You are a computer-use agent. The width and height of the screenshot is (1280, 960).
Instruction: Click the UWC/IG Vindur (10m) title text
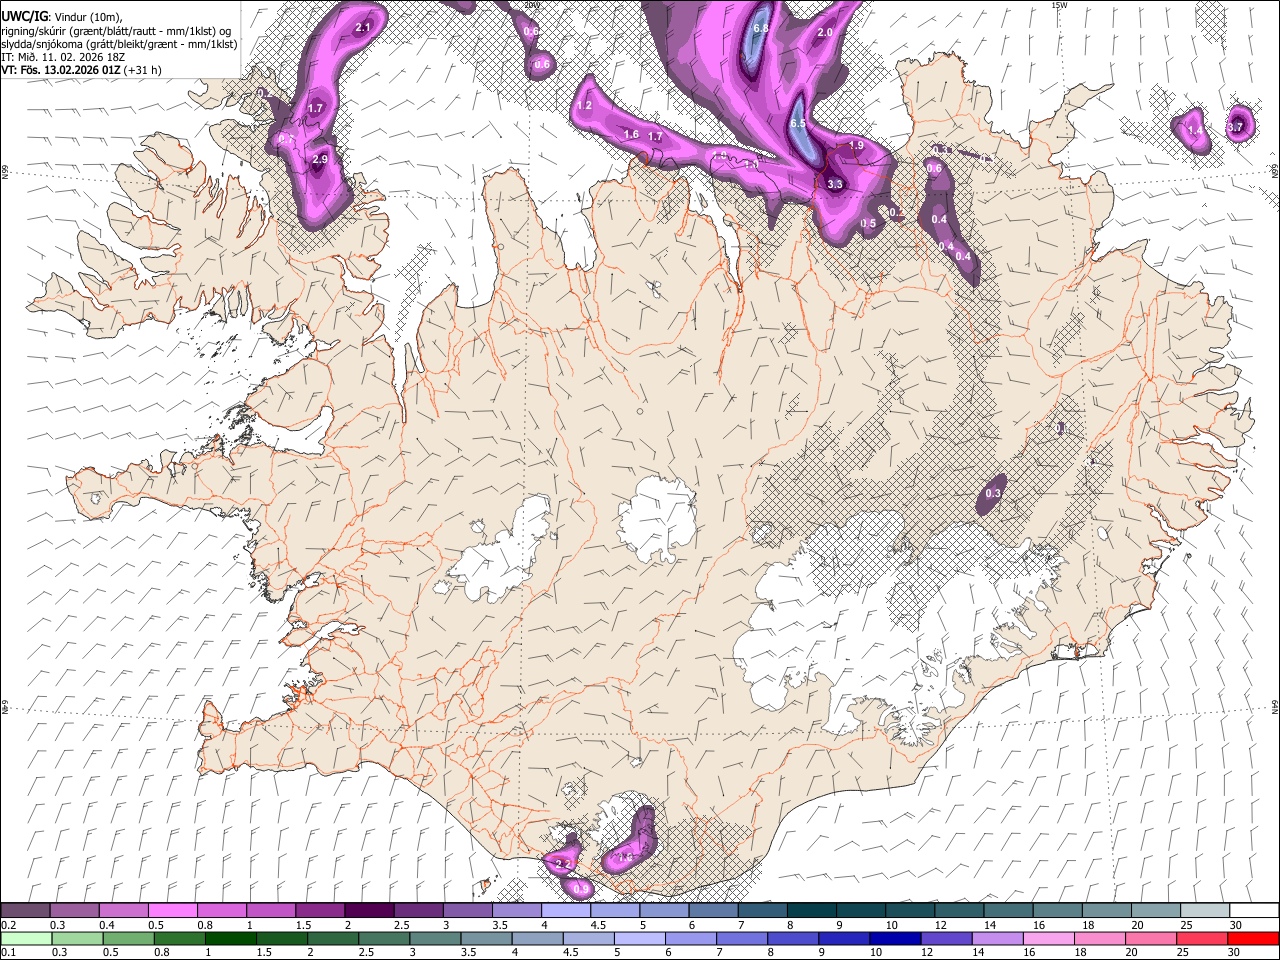click(62, 15)
